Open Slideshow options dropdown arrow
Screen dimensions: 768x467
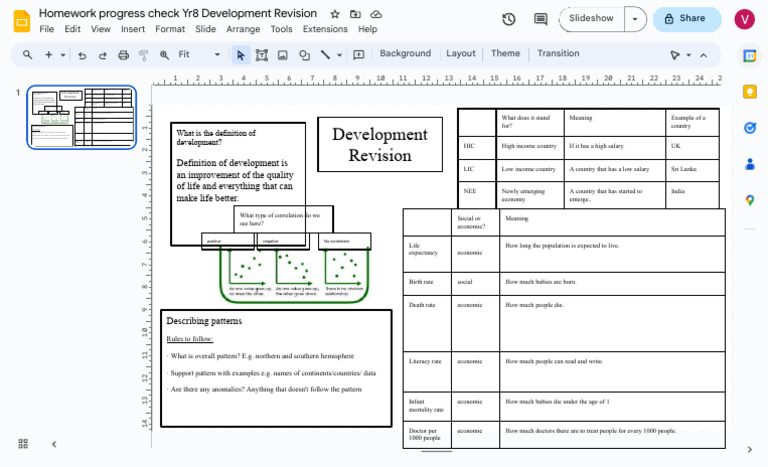(x=635, y=19)
